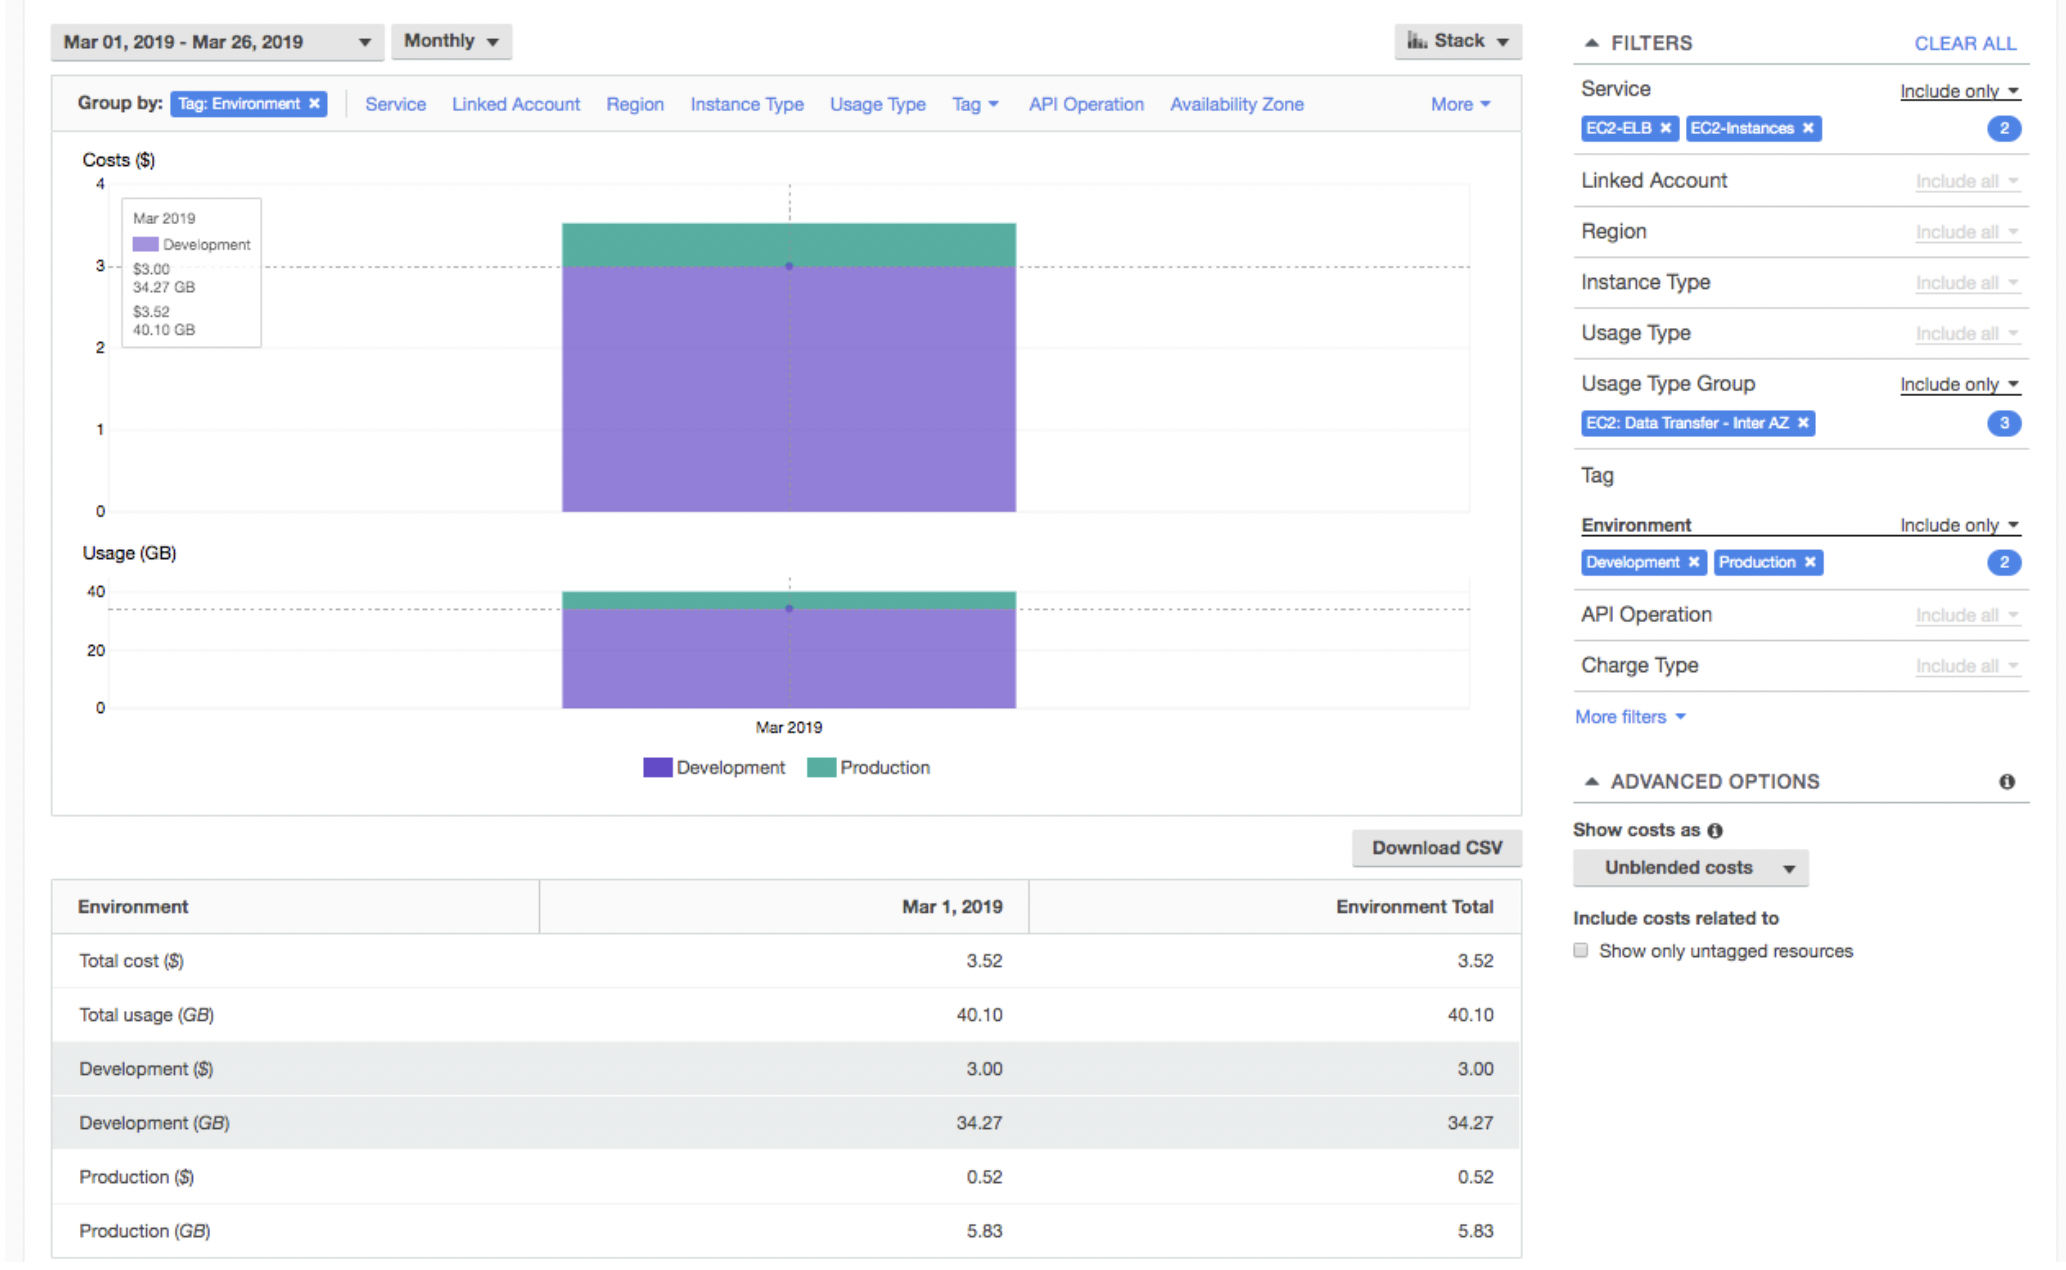
Task: Remove the EC2-Instances filter chip
Action: [1808, 128]
